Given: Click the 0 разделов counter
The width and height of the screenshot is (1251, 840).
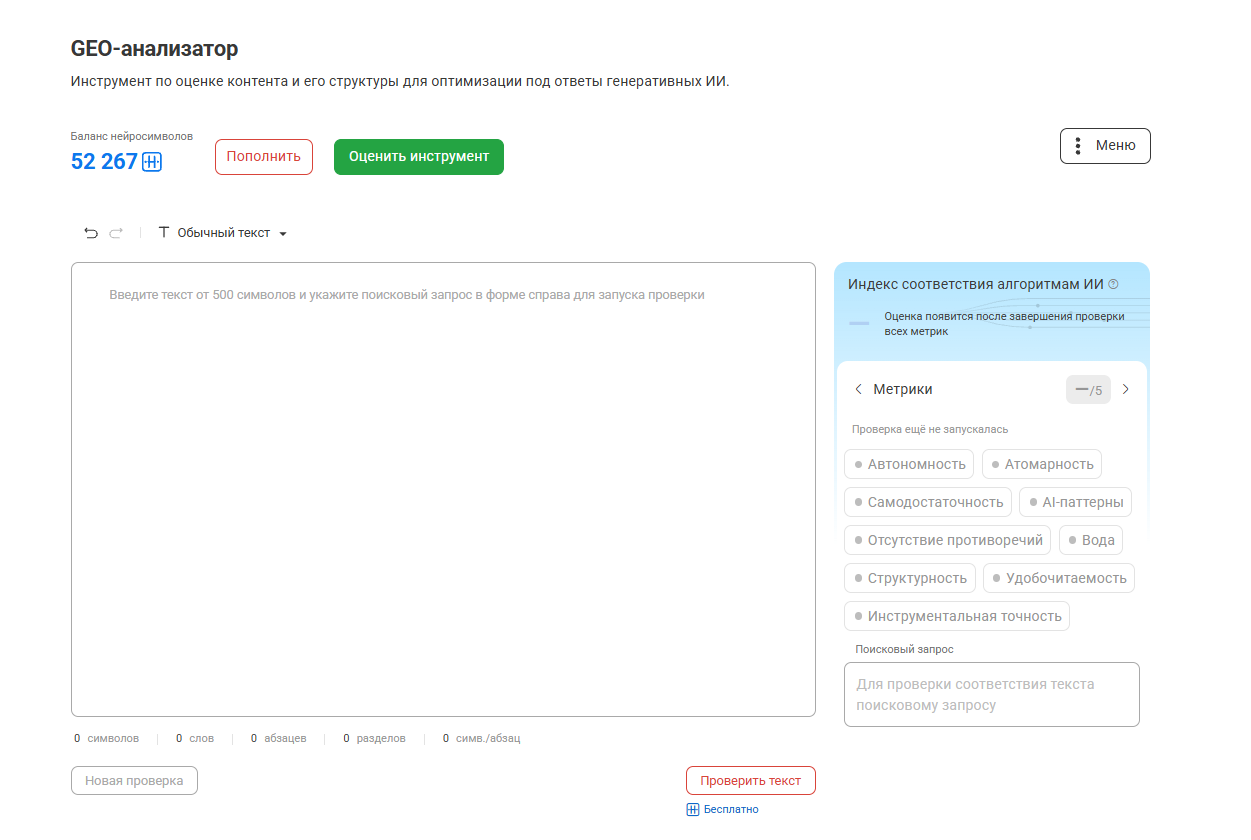Looking at the screenshot, I should point(375,739).
